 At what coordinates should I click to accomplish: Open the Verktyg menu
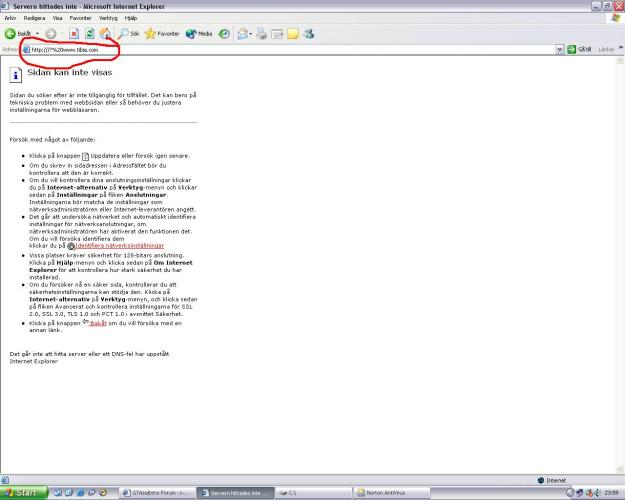point(108,18)
